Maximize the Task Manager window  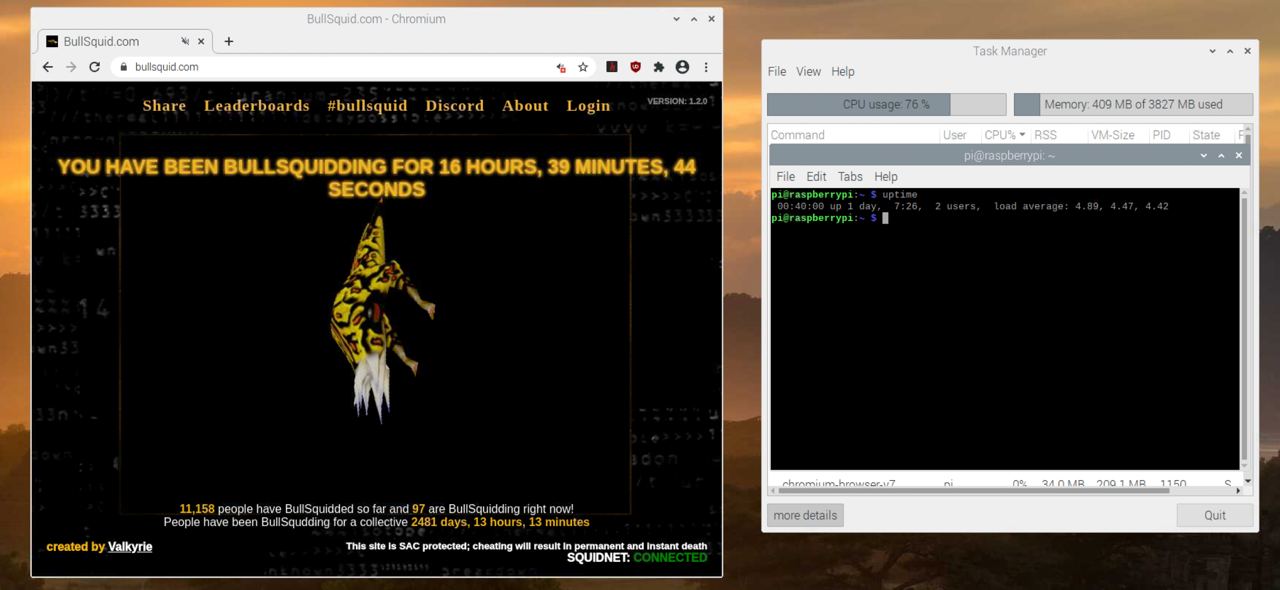pyautogui.click(x=1230, y=51)
